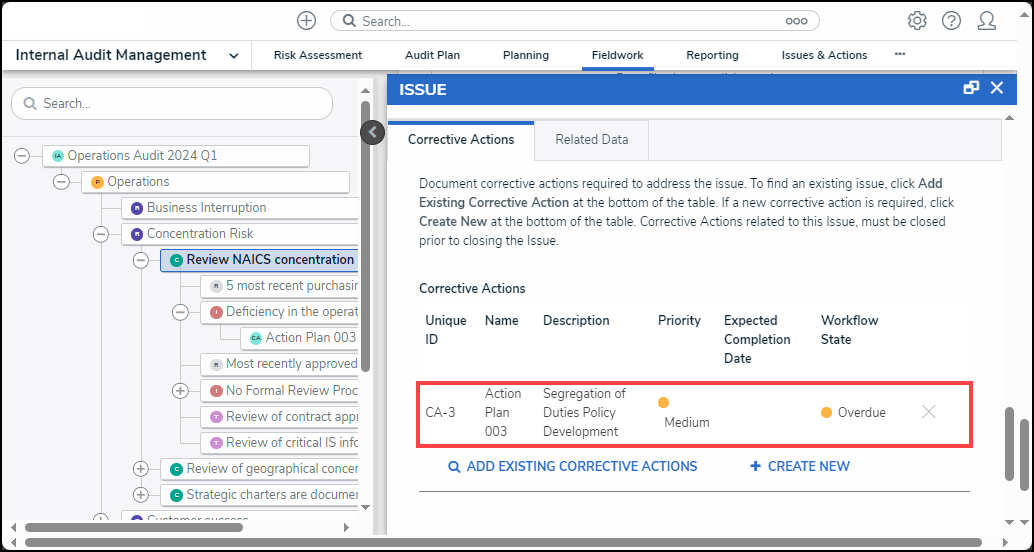Remove corrective action CA-3 with X icon

[928, 412]
